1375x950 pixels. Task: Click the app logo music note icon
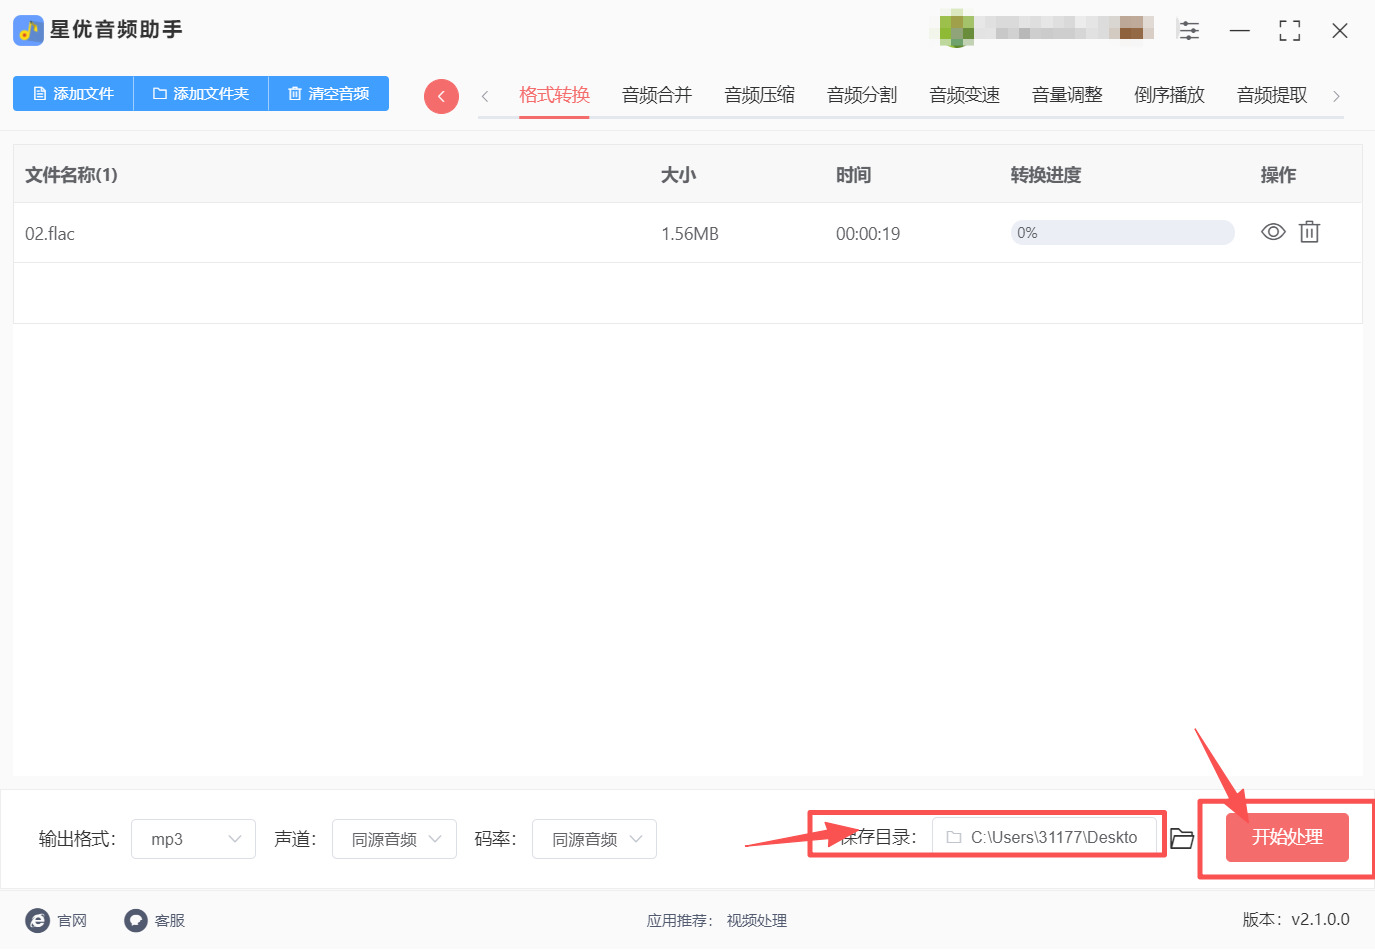[x=28, y=30]
